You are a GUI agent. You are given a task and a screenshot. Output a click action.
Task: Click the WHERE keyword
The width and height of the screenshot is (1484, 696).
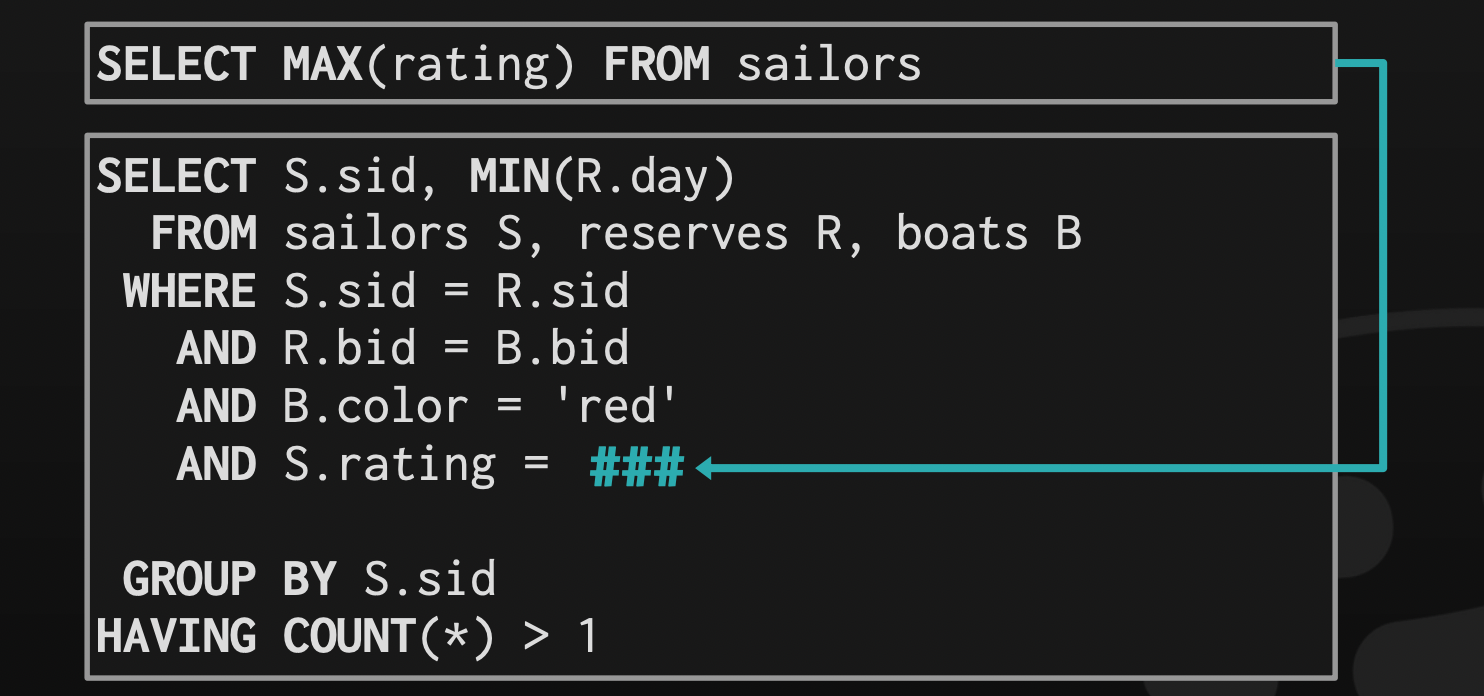189,292
